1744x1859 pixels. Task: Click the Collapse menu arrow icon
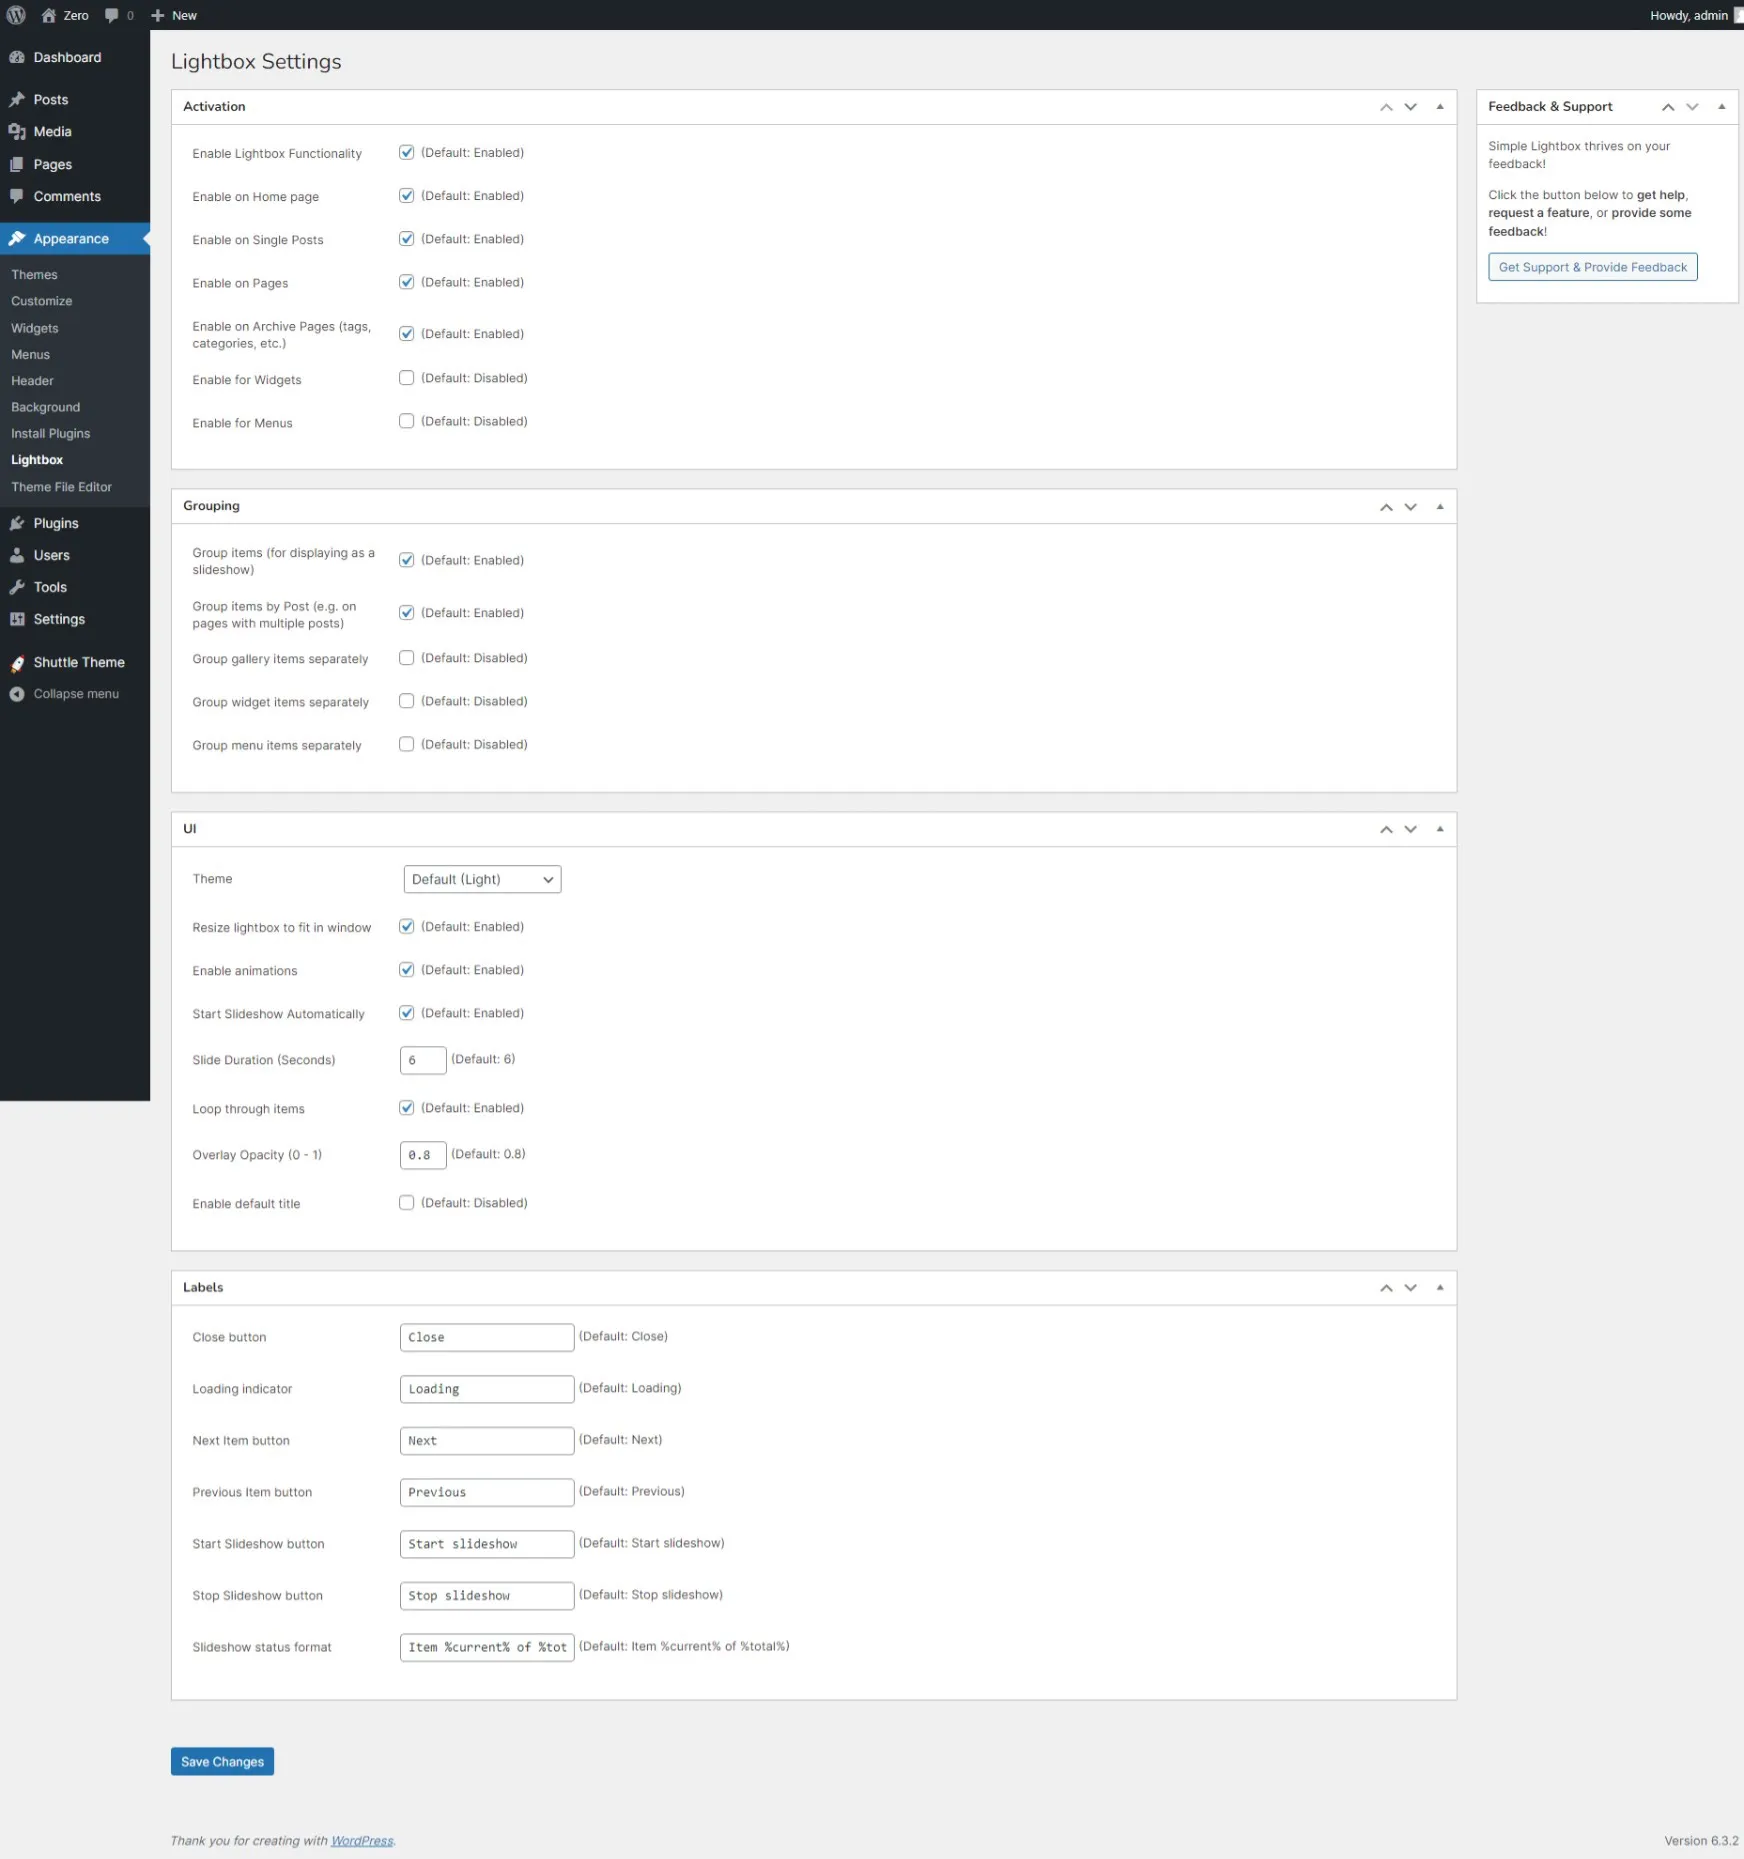pos(17,694)
